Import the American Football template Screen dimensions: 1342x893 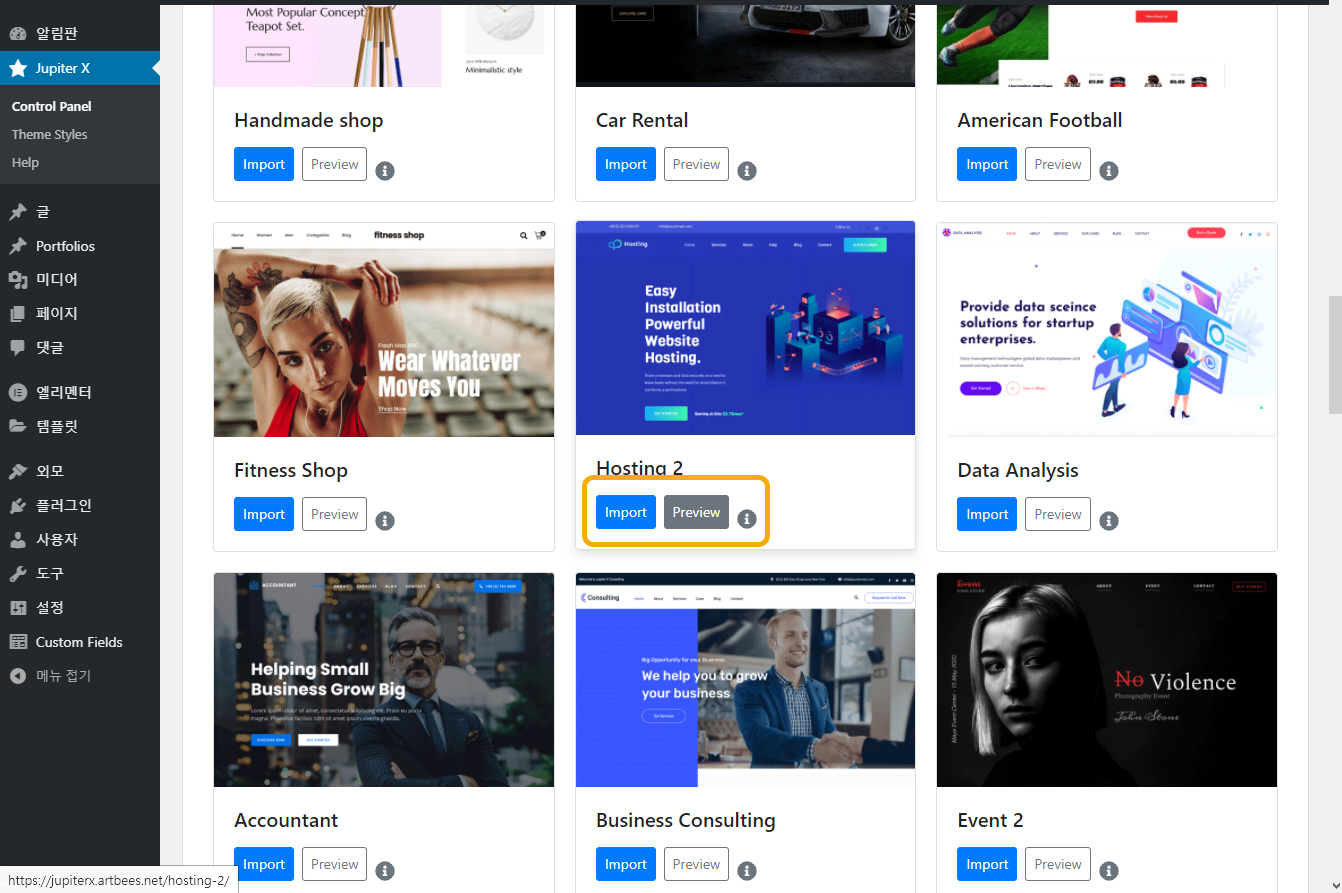[987, 164]
